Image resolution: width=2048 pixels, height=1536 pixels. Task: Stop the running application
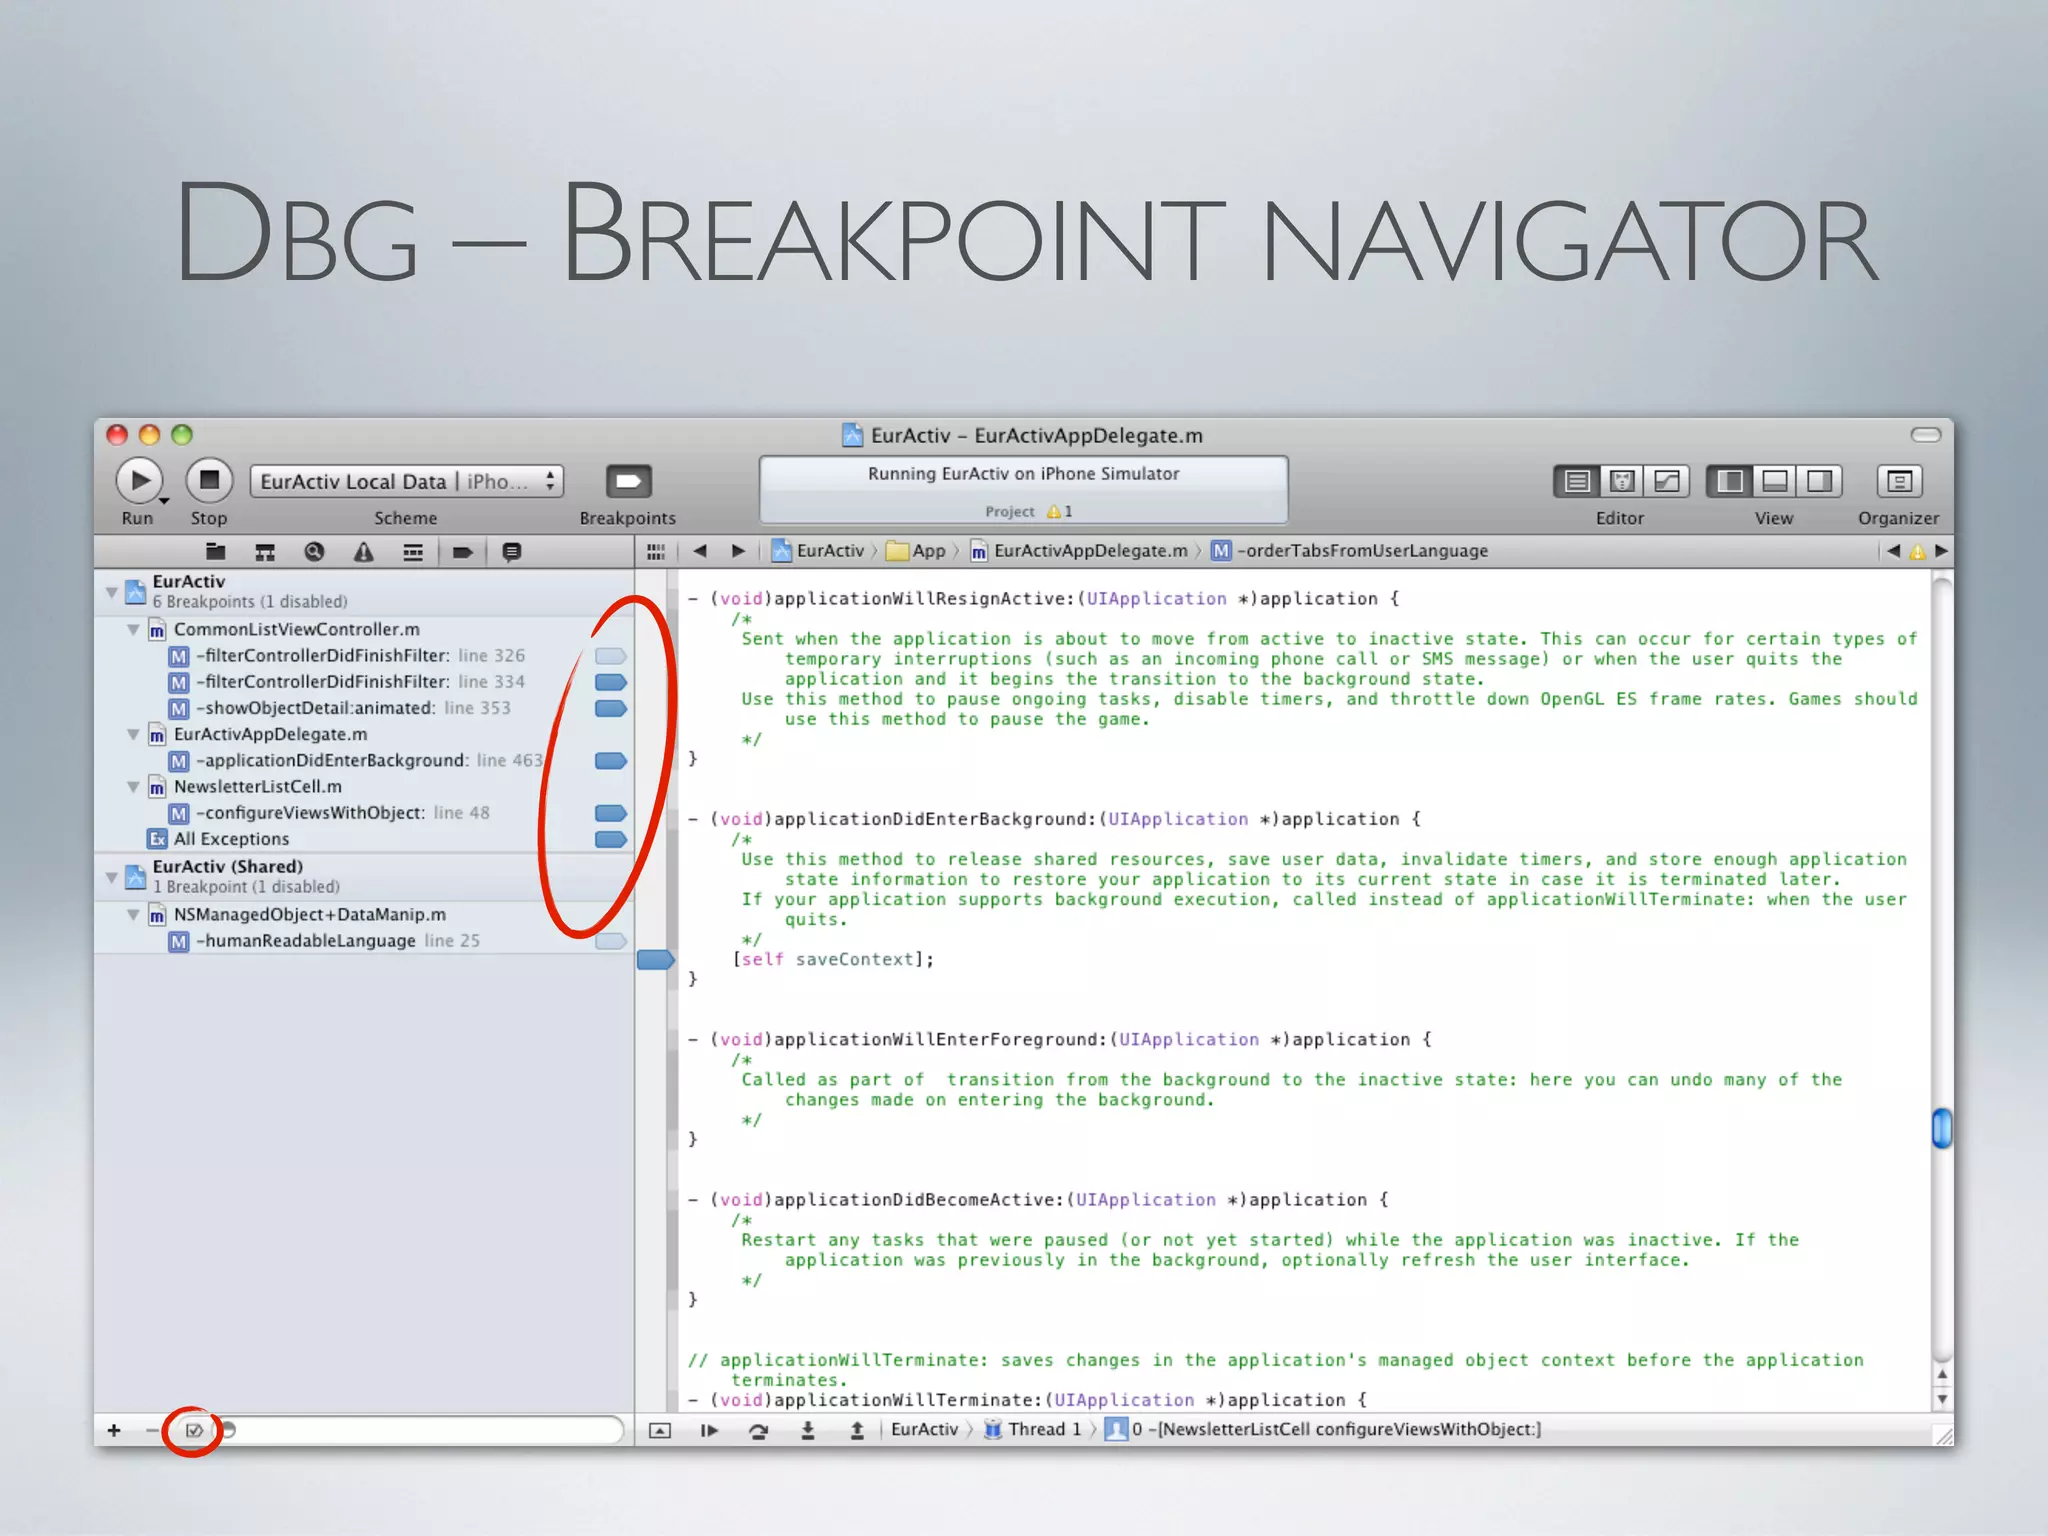tap(209, 481)
